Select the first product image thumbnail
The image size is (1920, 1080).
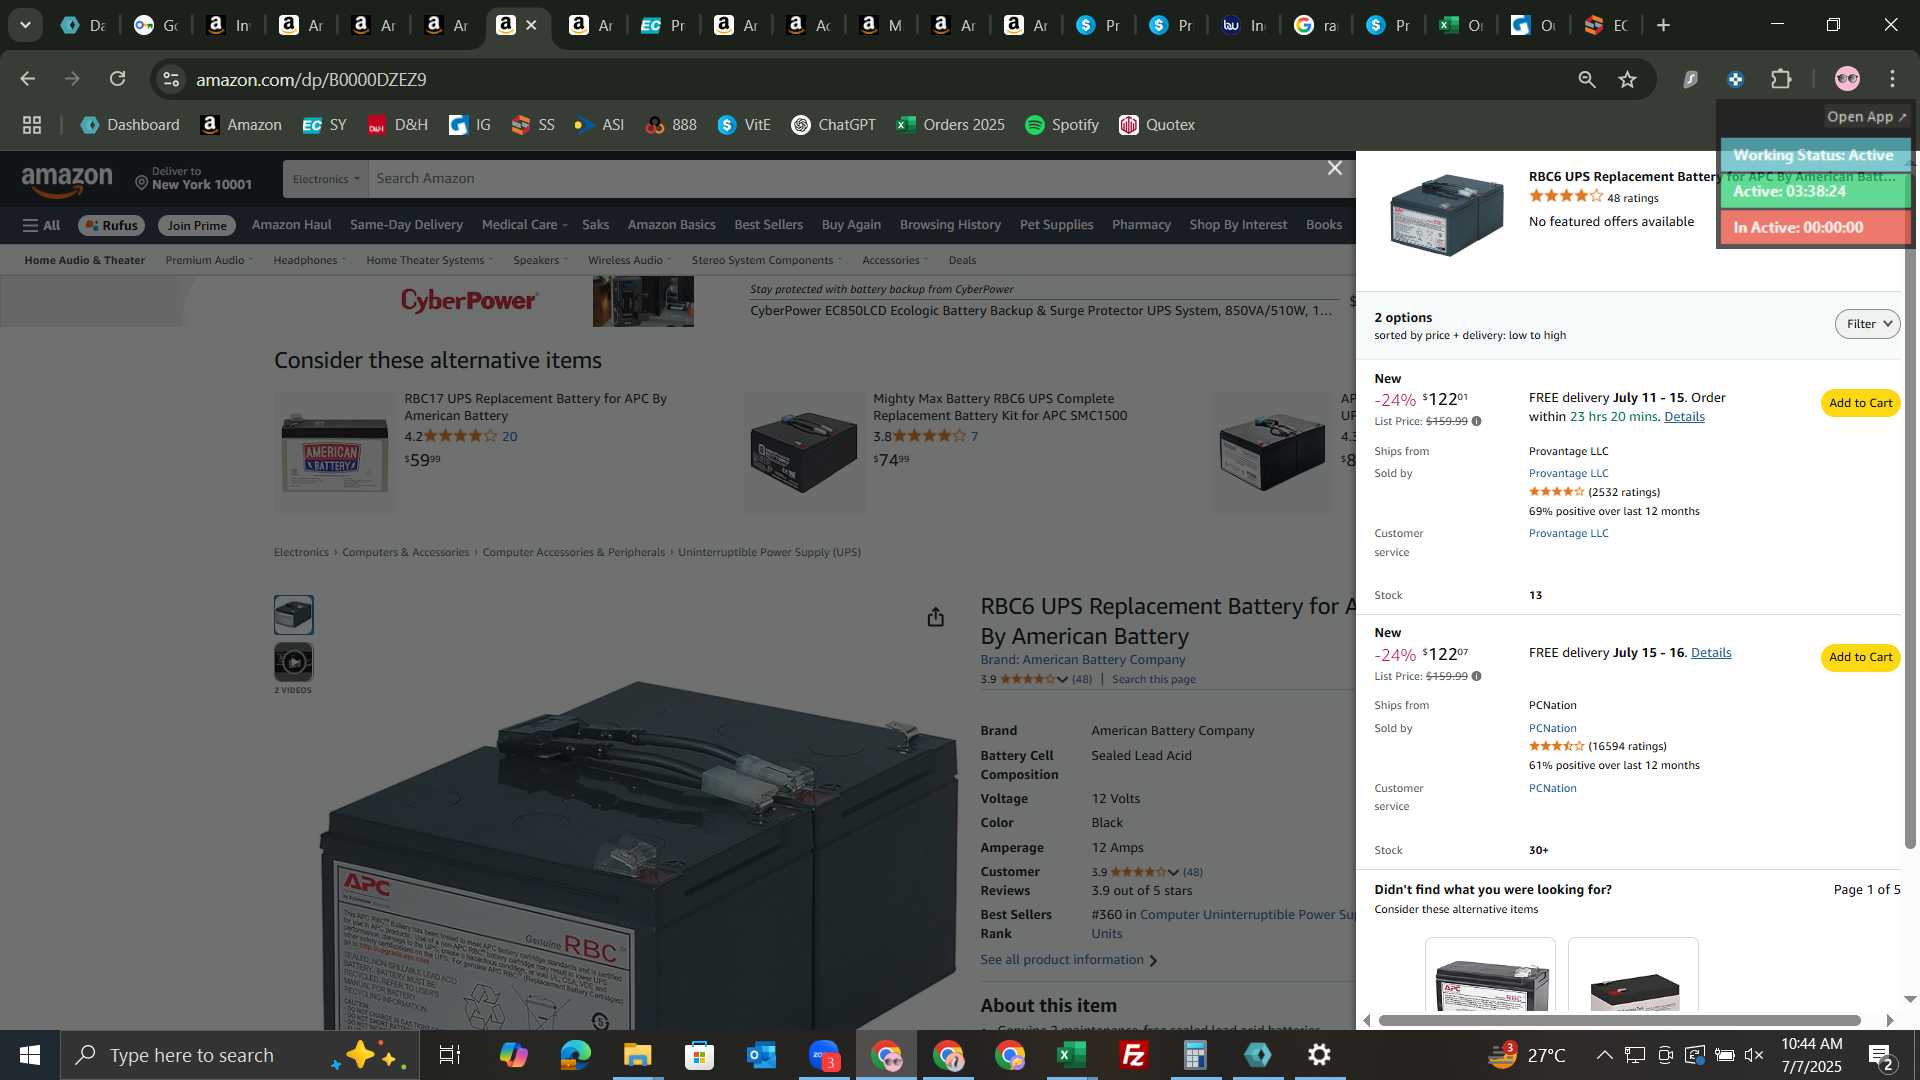(294, 615)
